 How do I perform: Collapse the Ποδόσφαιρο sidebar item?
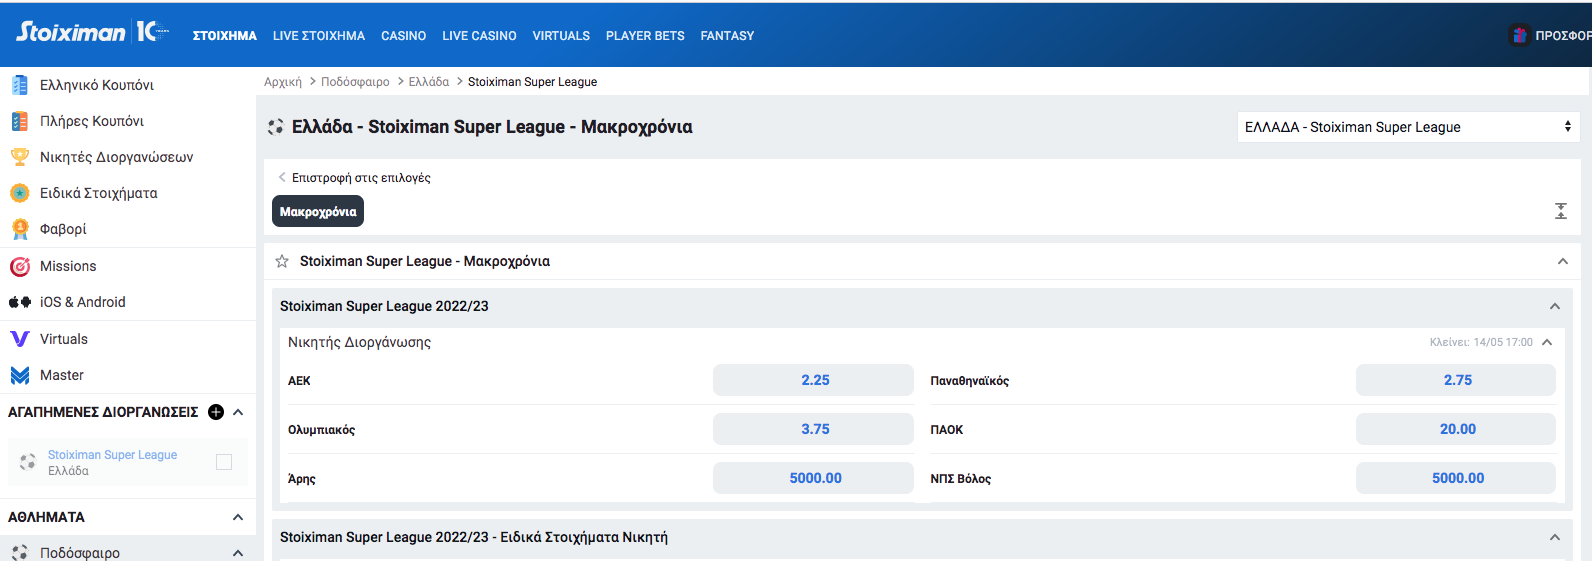coord(238,553)
